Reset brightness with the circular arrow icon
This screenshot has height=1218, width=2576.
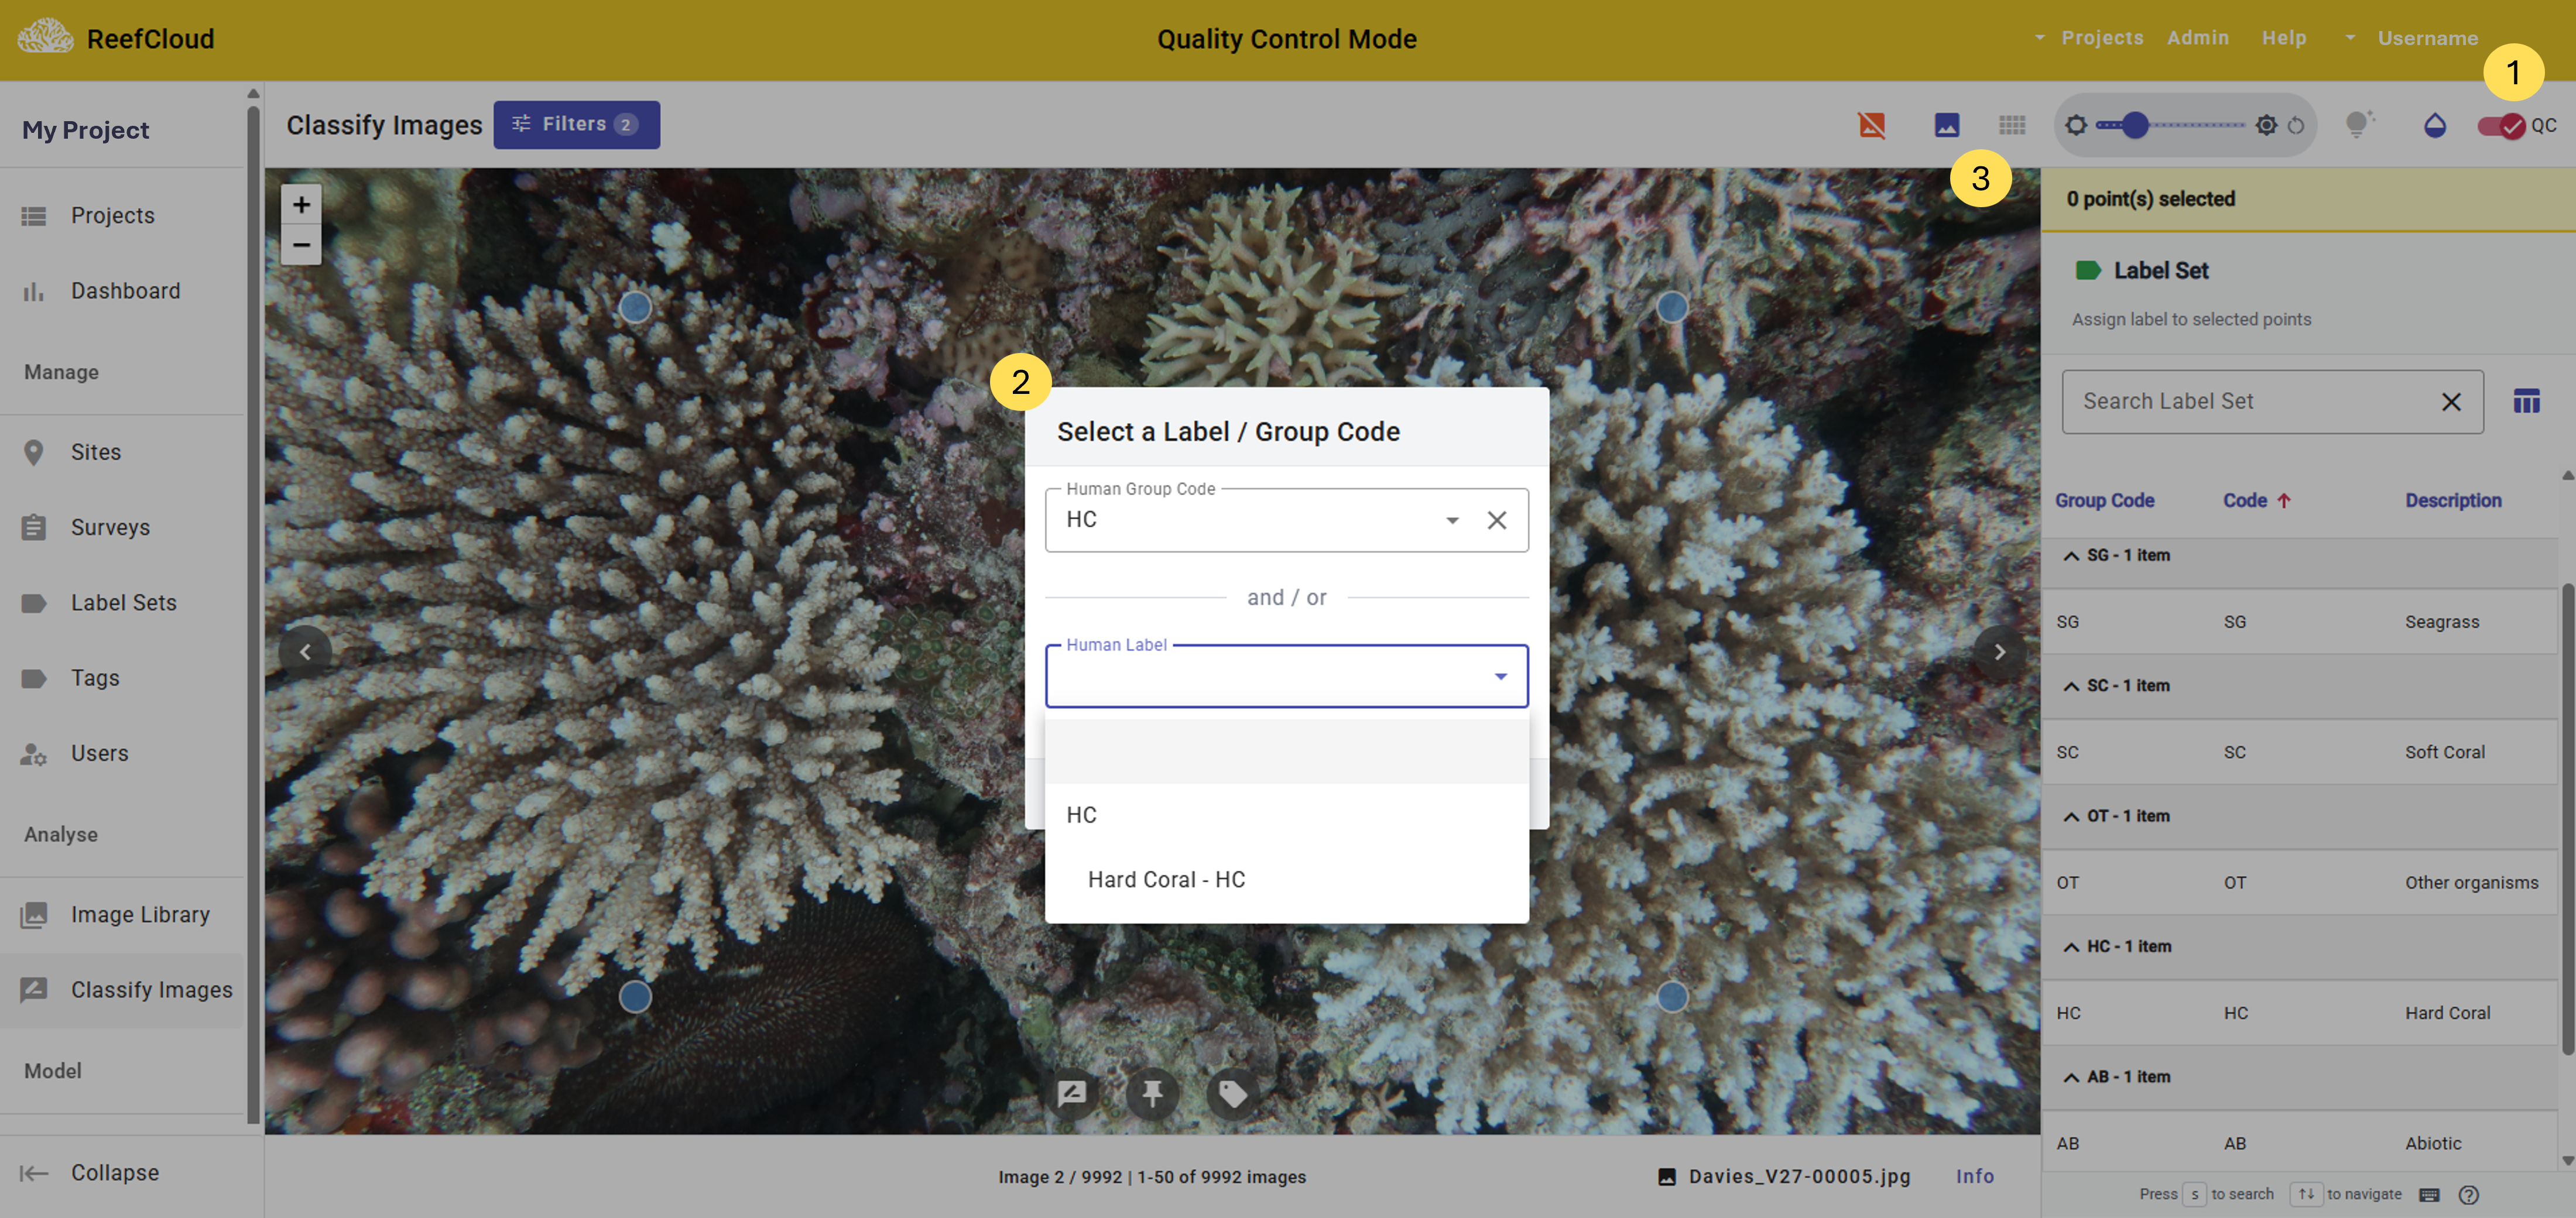point(2297,126)
